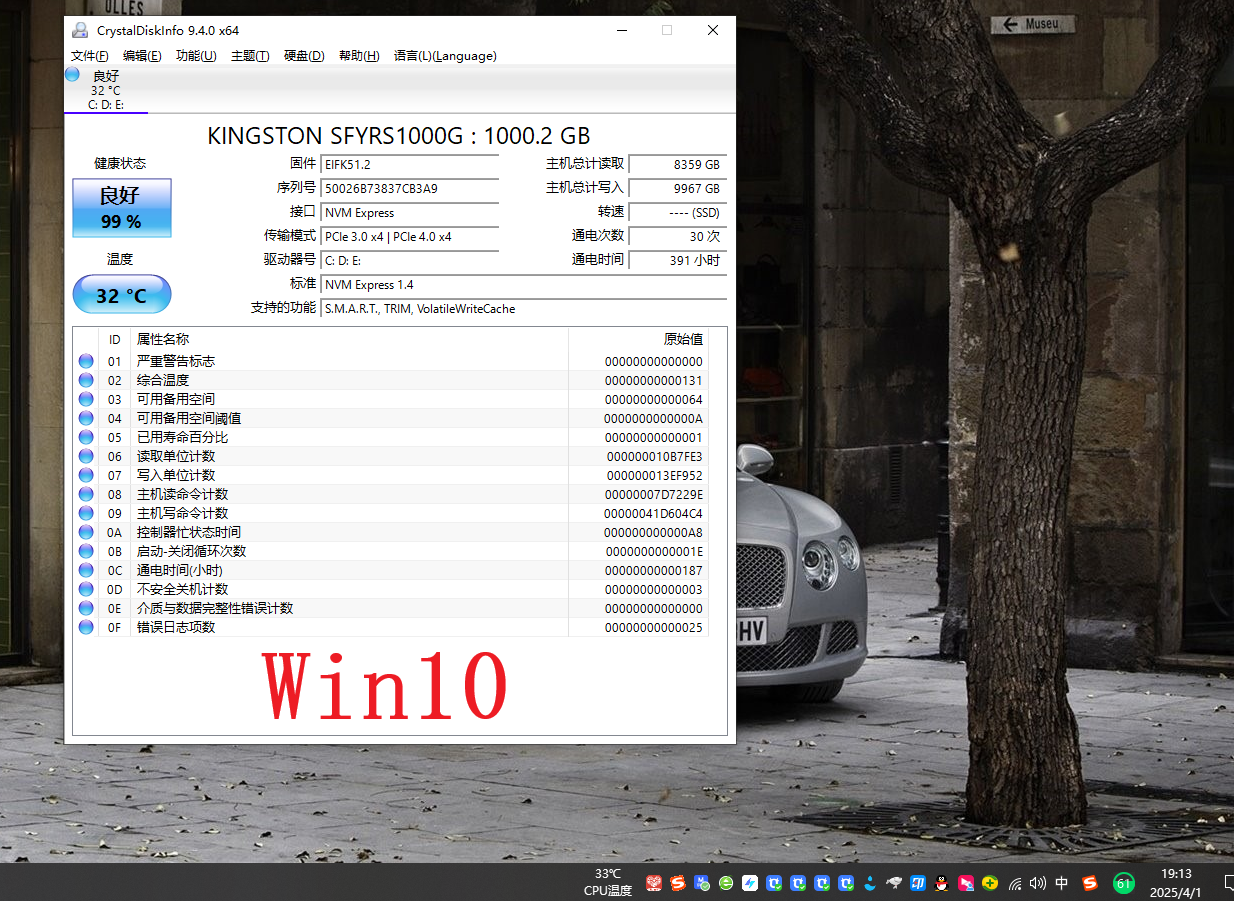This screenshot has width=1234, height=901.
Task: Click the status orb for 错误日志项数 row
Action: [86, 627]
